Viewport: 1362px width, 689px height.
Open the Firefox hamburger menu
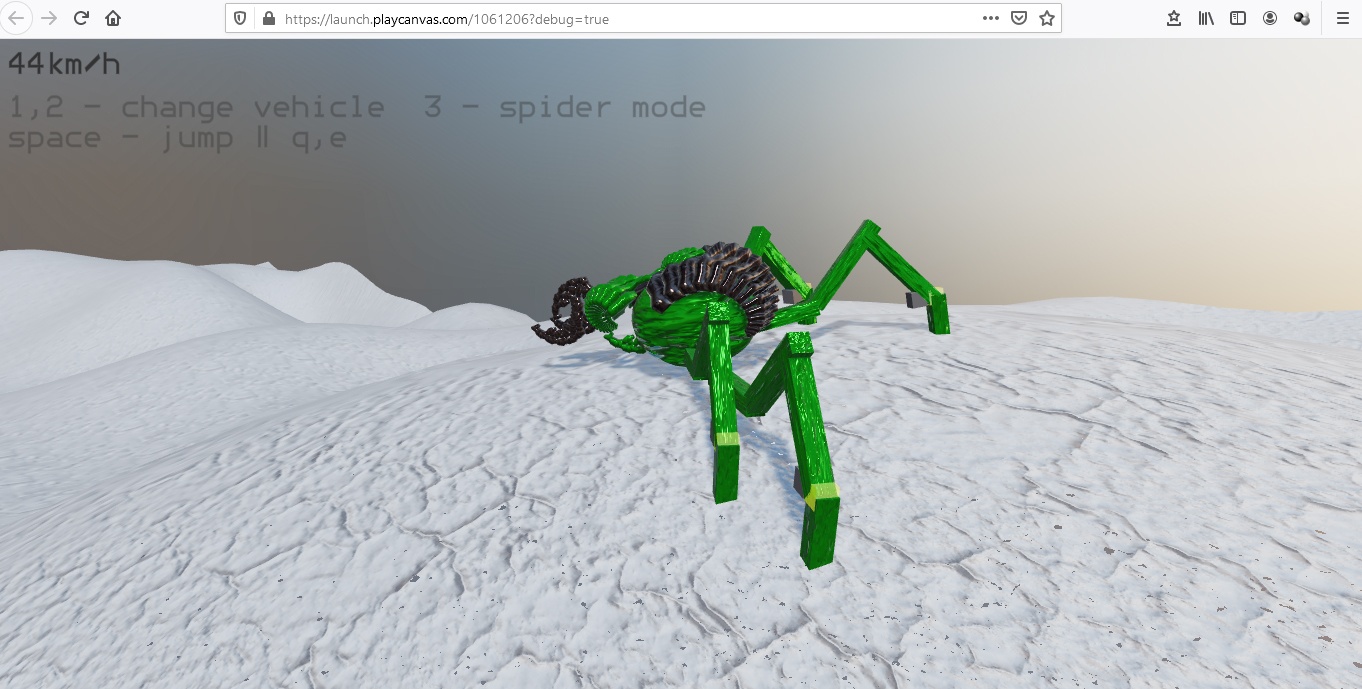pos(1342,18)
